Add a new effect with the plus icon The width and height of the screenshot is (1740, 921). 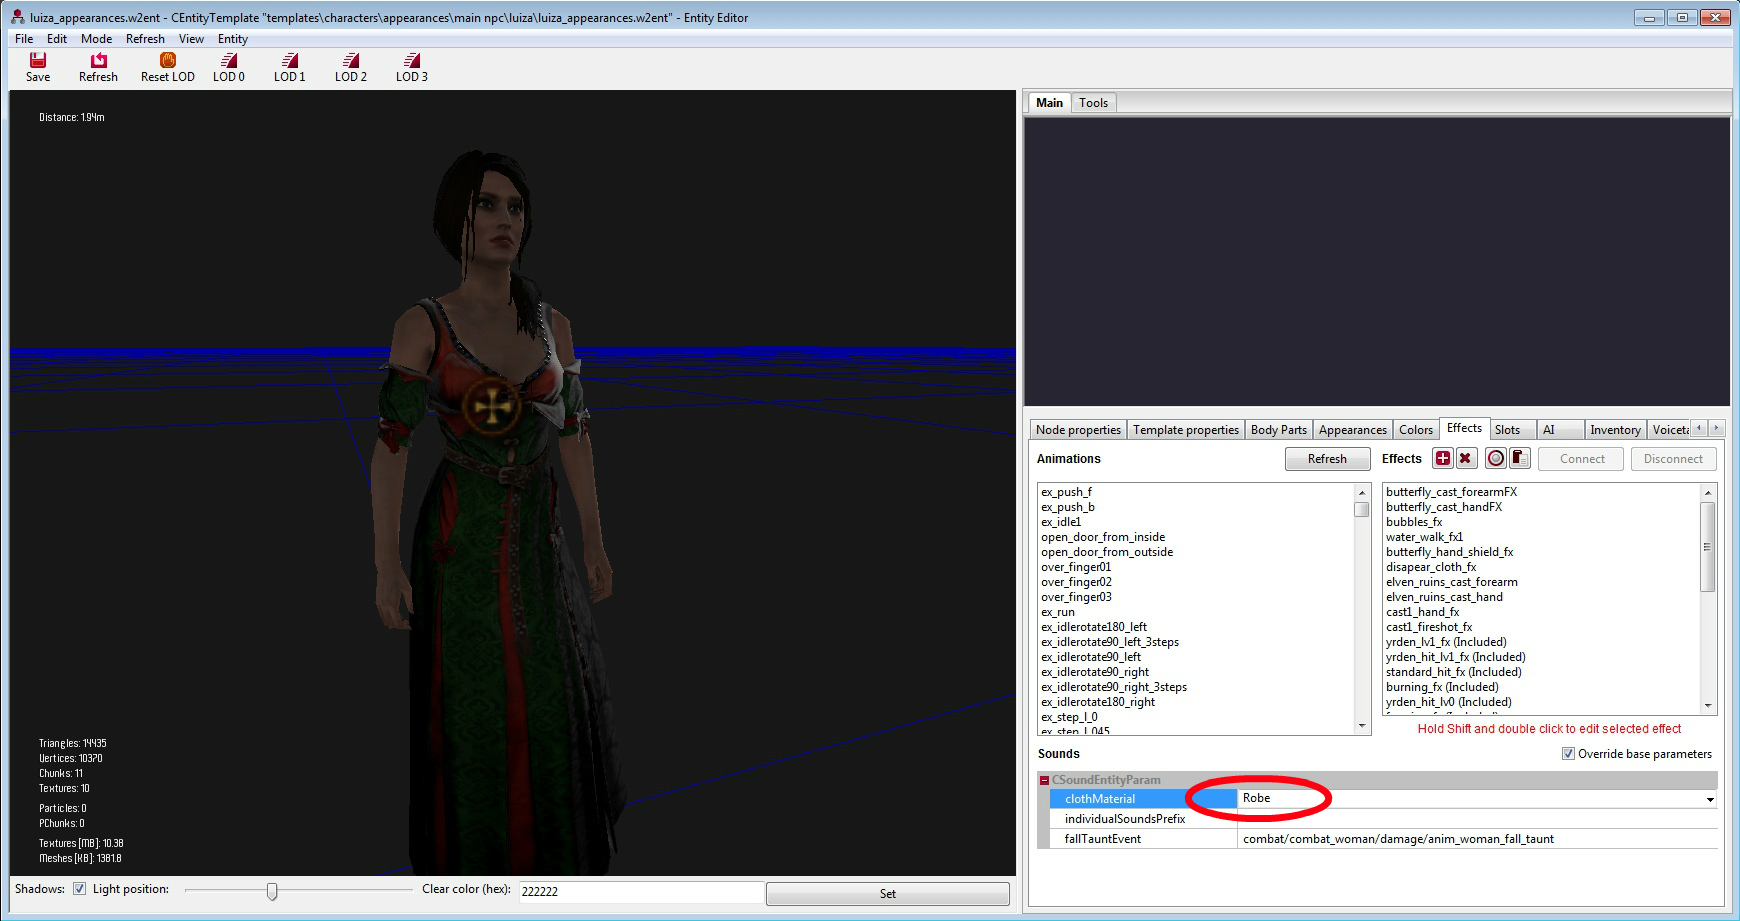(1443, 458)
